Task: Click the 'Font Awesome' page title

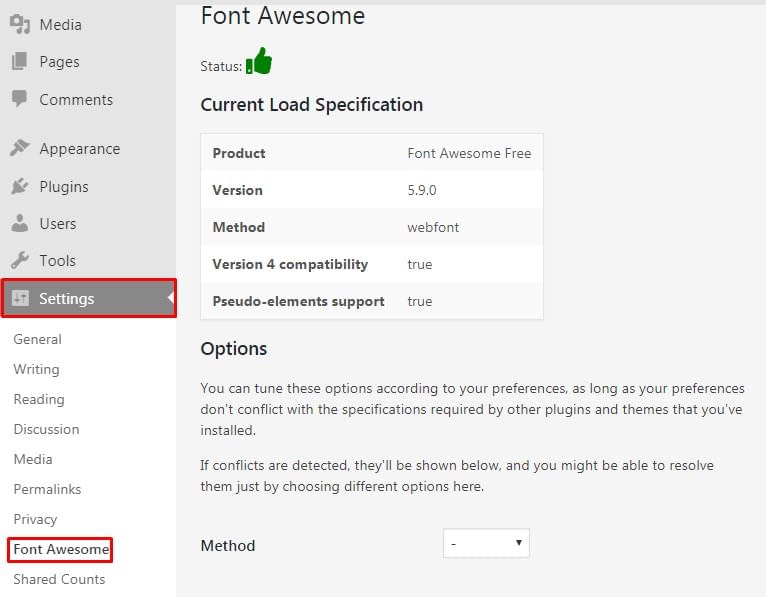Action: point(283,16)
